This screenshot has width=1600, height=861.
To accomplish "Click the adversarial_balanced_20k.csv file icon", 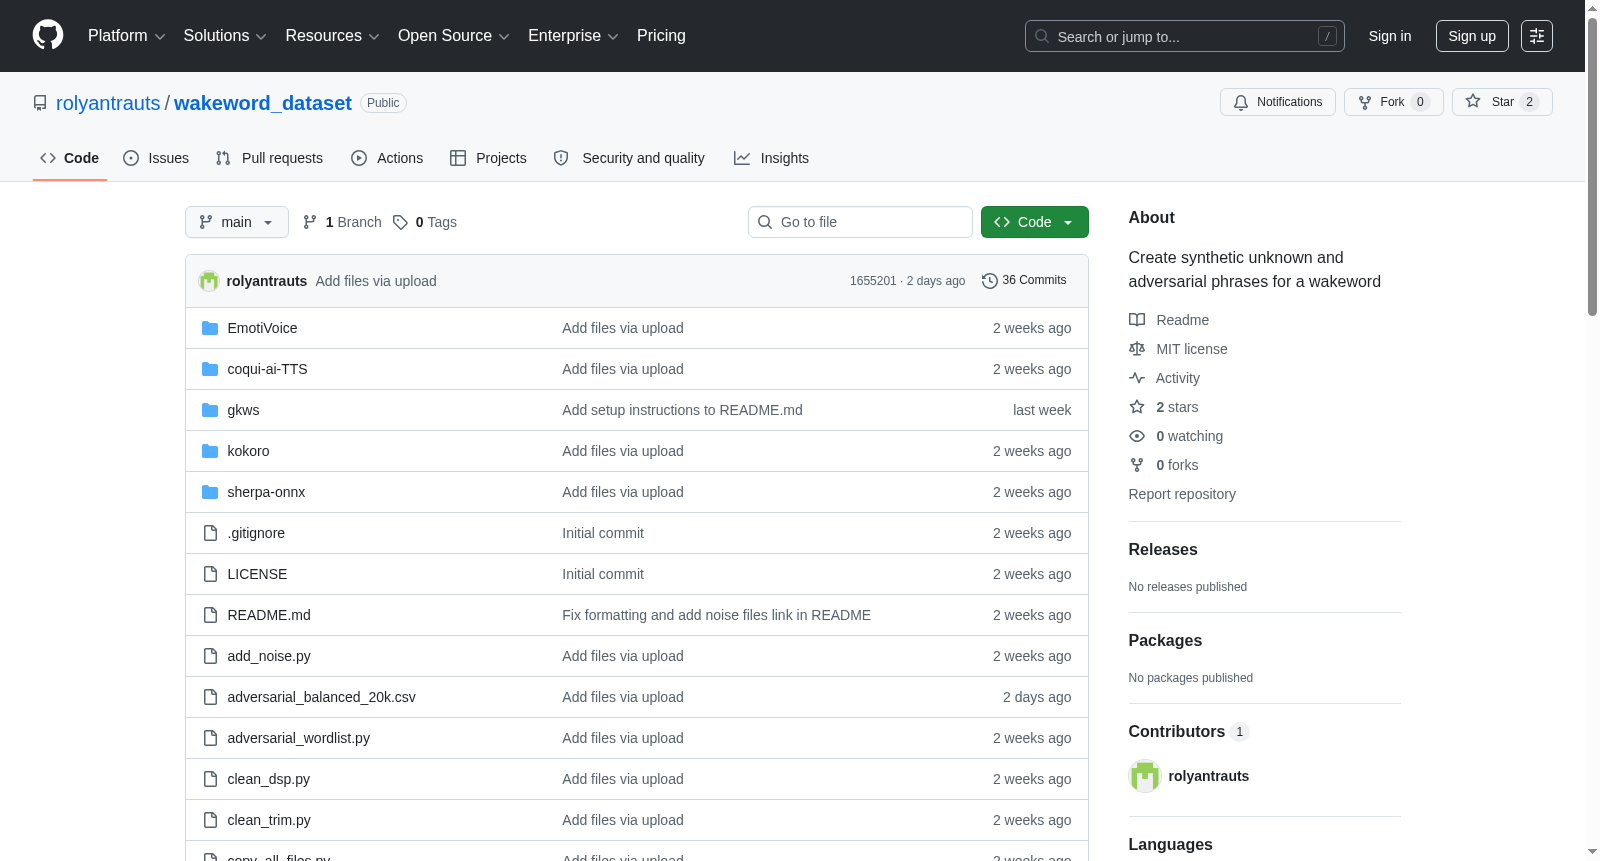I will tap(210, 697).
